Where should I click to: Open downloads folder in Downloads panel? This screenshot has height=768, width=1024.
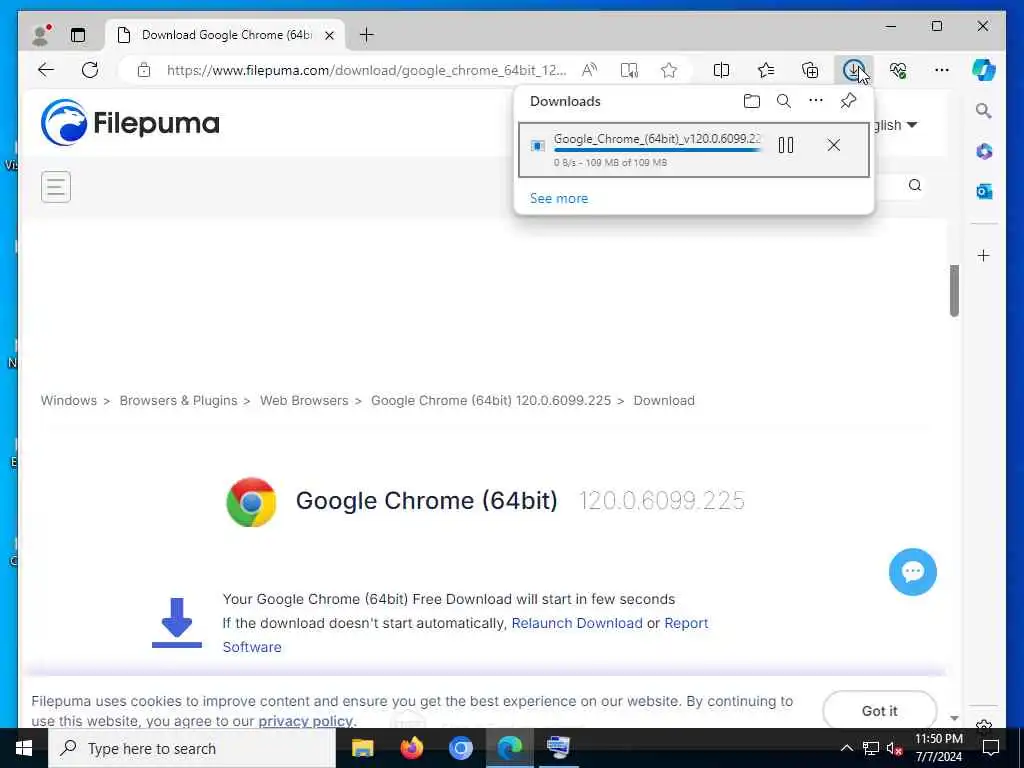pos(752,101)
